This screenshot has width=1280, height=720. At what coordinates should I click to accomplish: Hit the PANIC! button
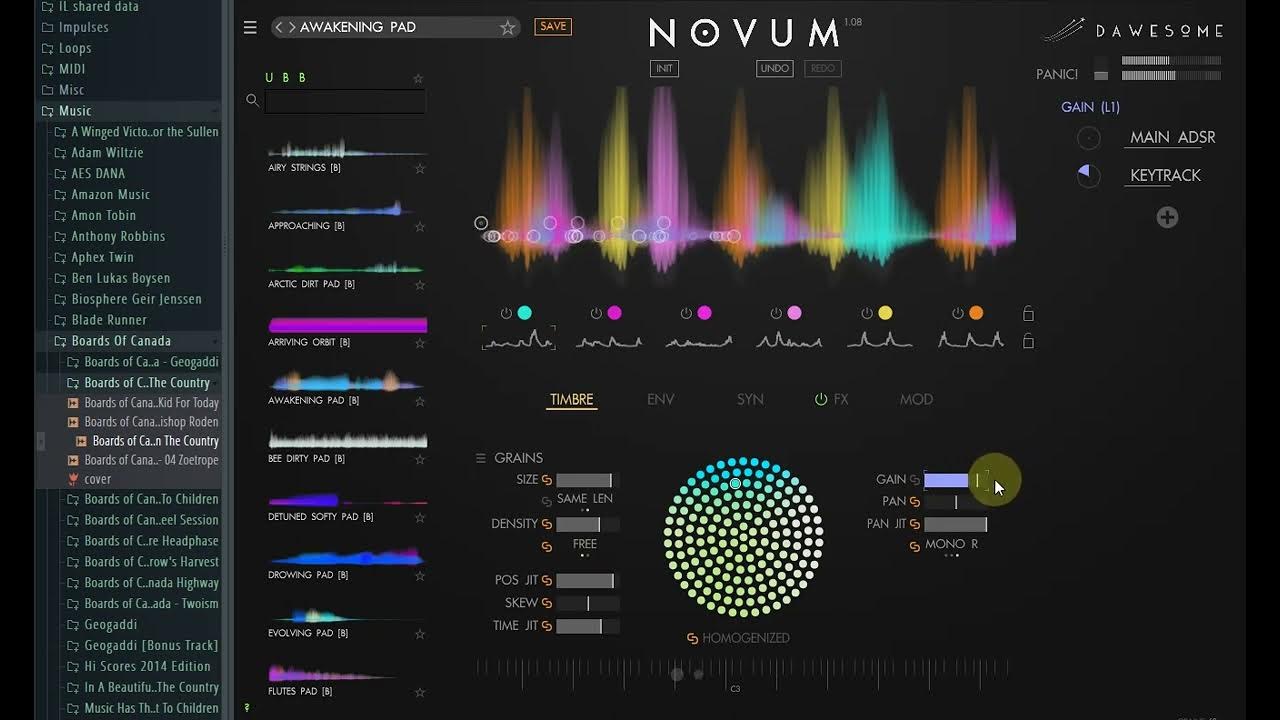[1101, 75]
